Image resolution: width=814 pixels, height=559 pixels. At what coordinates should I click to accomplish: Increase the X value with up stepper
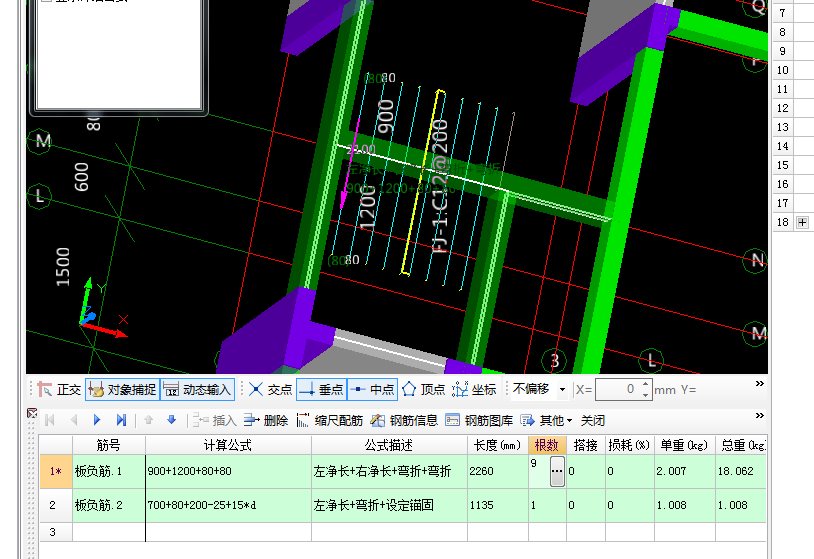pyautogui.click(x=645, y=385)
